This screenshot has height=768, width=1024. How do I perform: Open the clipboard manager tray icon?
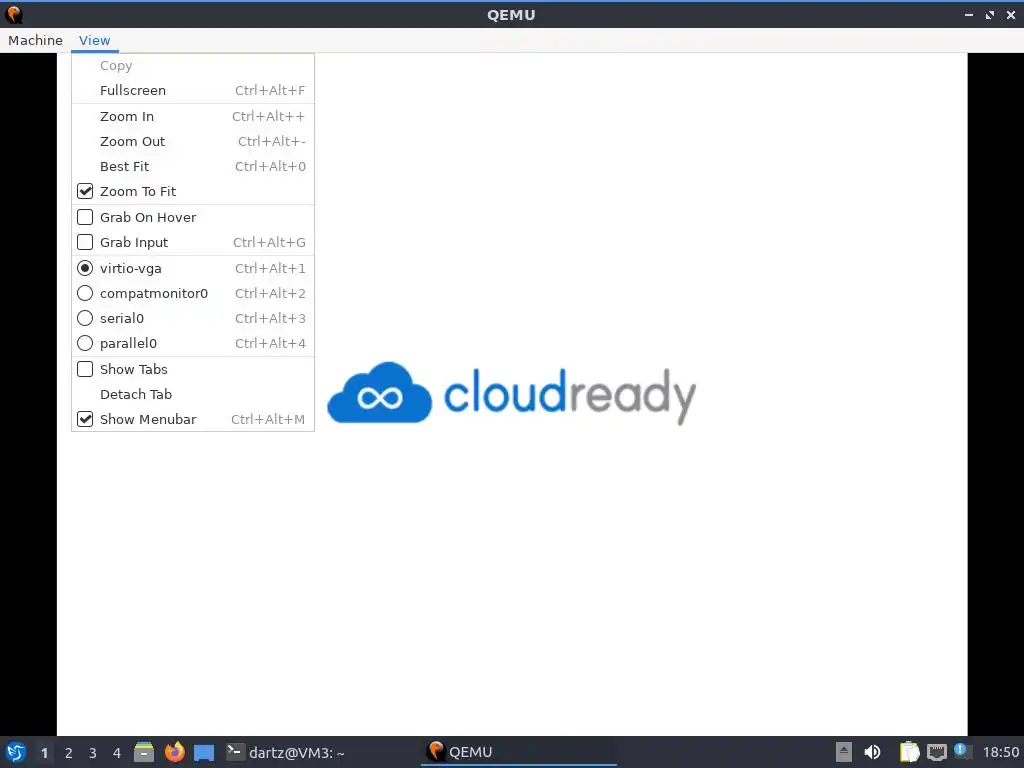[909, 752]
